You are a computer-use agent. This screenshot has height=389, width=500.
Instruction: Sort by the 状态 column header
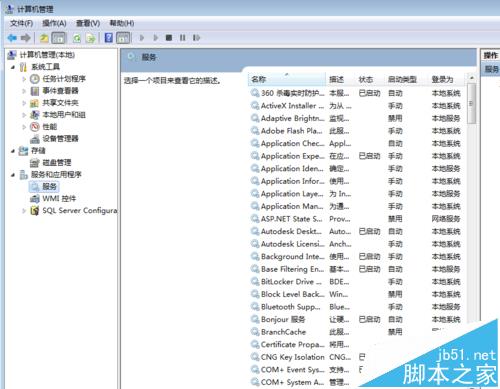[x=370, y=79]
